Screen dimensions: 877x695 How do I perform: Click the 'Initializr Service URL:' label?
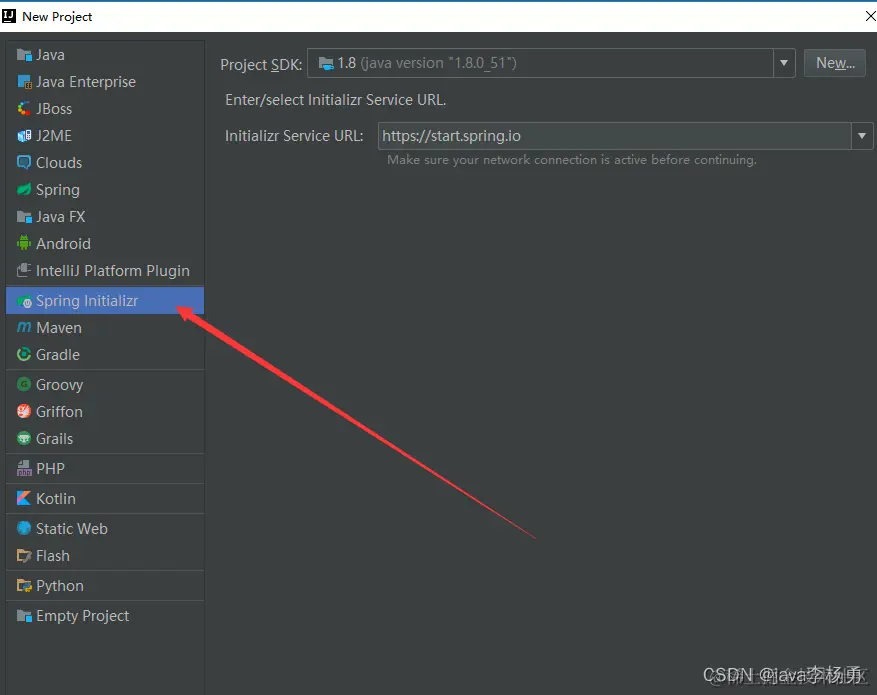pyautogui.click(x=294, y=136)
